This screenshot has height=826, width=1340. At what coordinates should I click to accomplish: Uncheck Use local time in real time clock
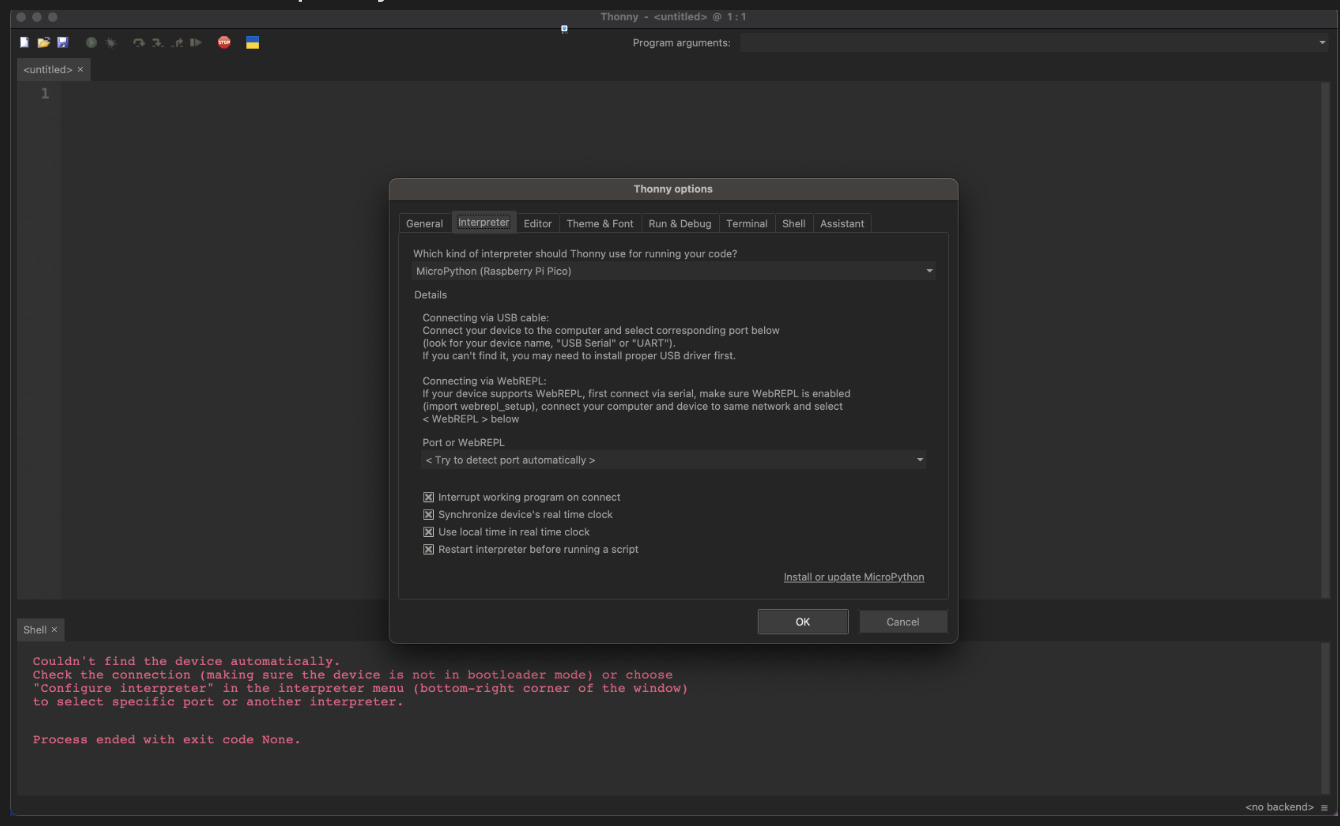(x=429, y=532)
